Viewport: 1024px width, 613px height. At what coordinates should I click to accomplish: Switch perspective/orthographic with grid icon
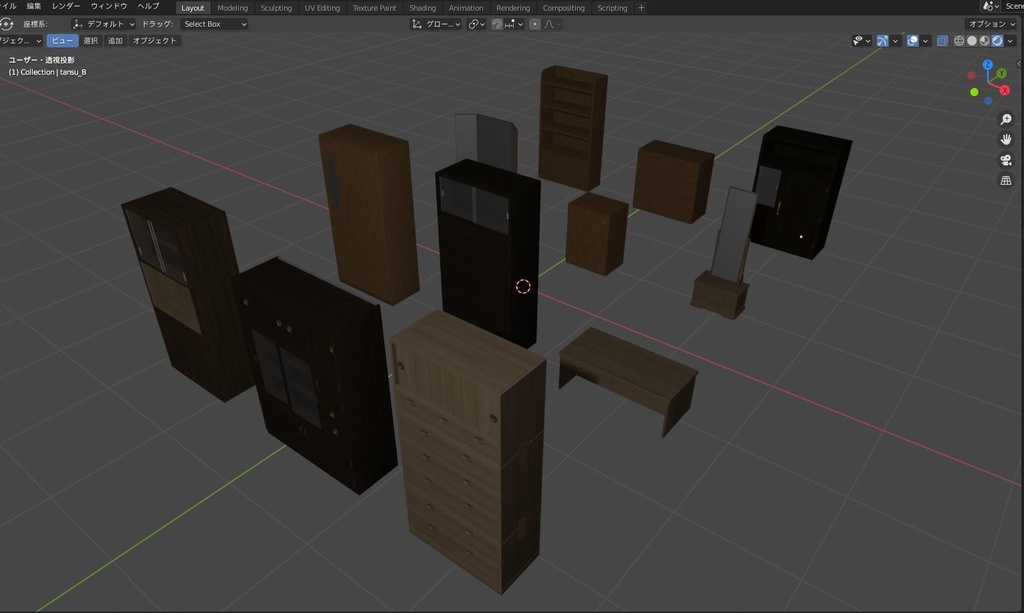[1006, 180]
